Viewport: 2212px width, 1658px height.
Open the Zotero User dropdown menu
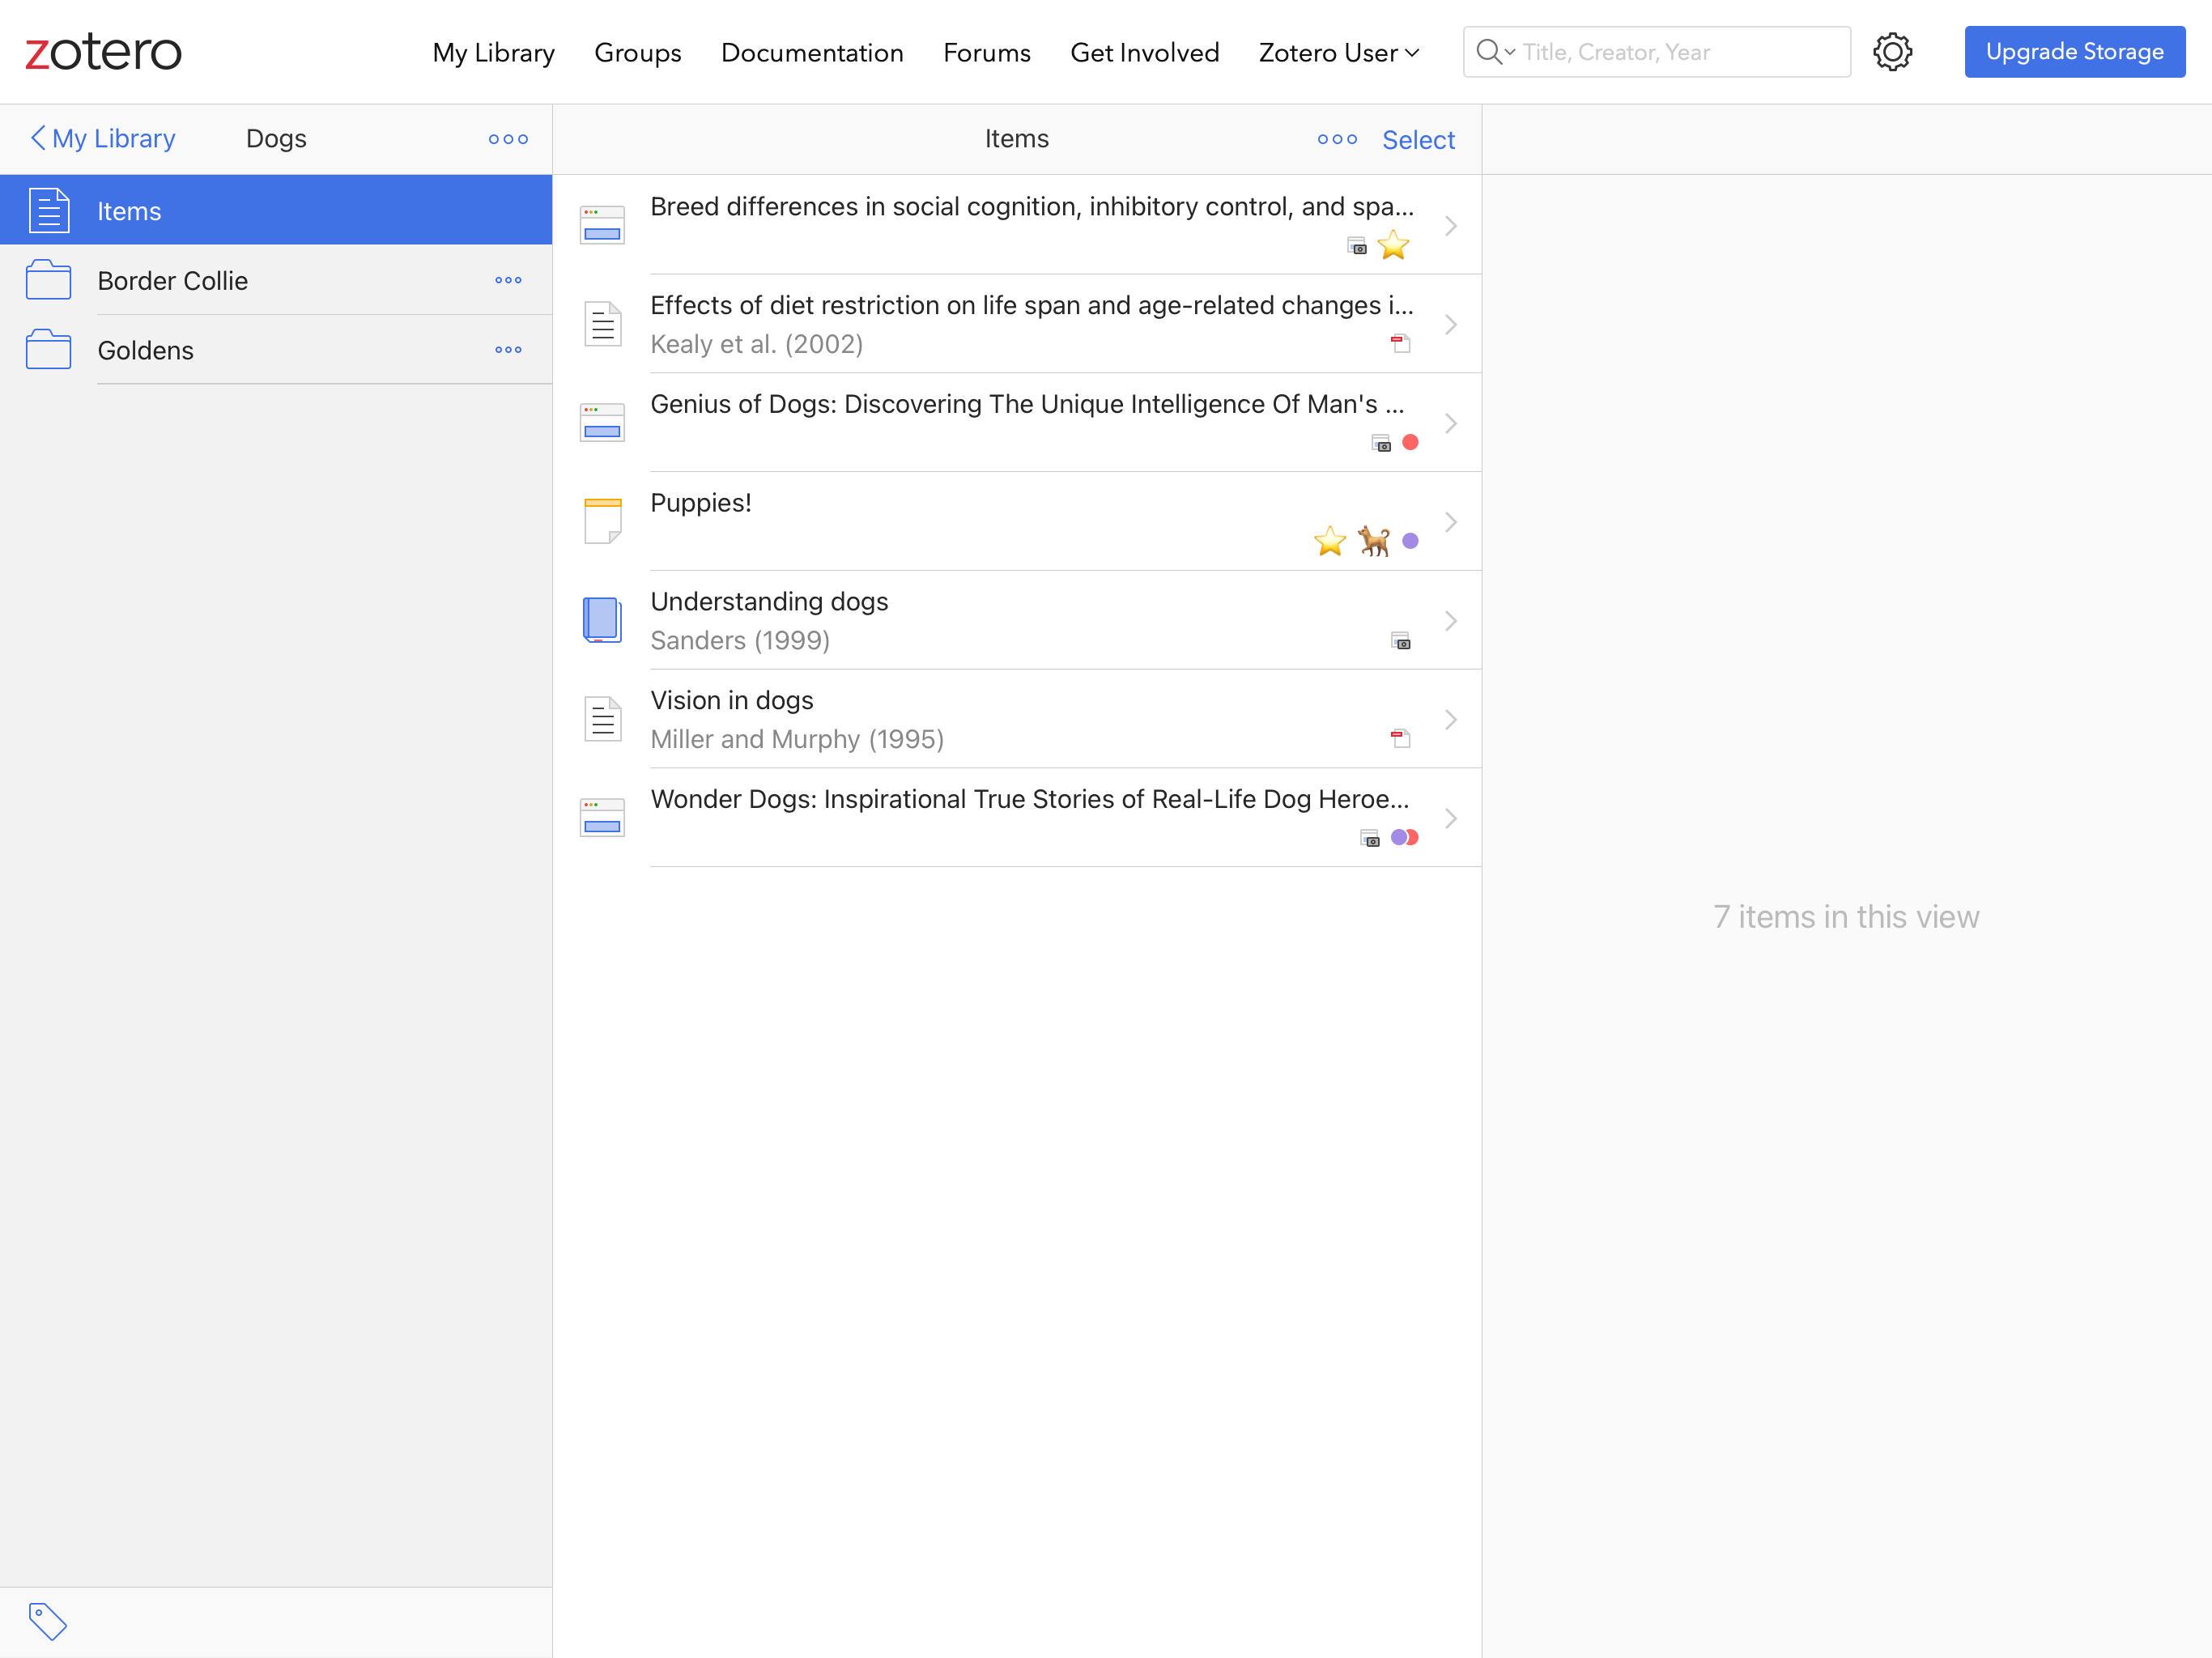tap(1338, 53)
